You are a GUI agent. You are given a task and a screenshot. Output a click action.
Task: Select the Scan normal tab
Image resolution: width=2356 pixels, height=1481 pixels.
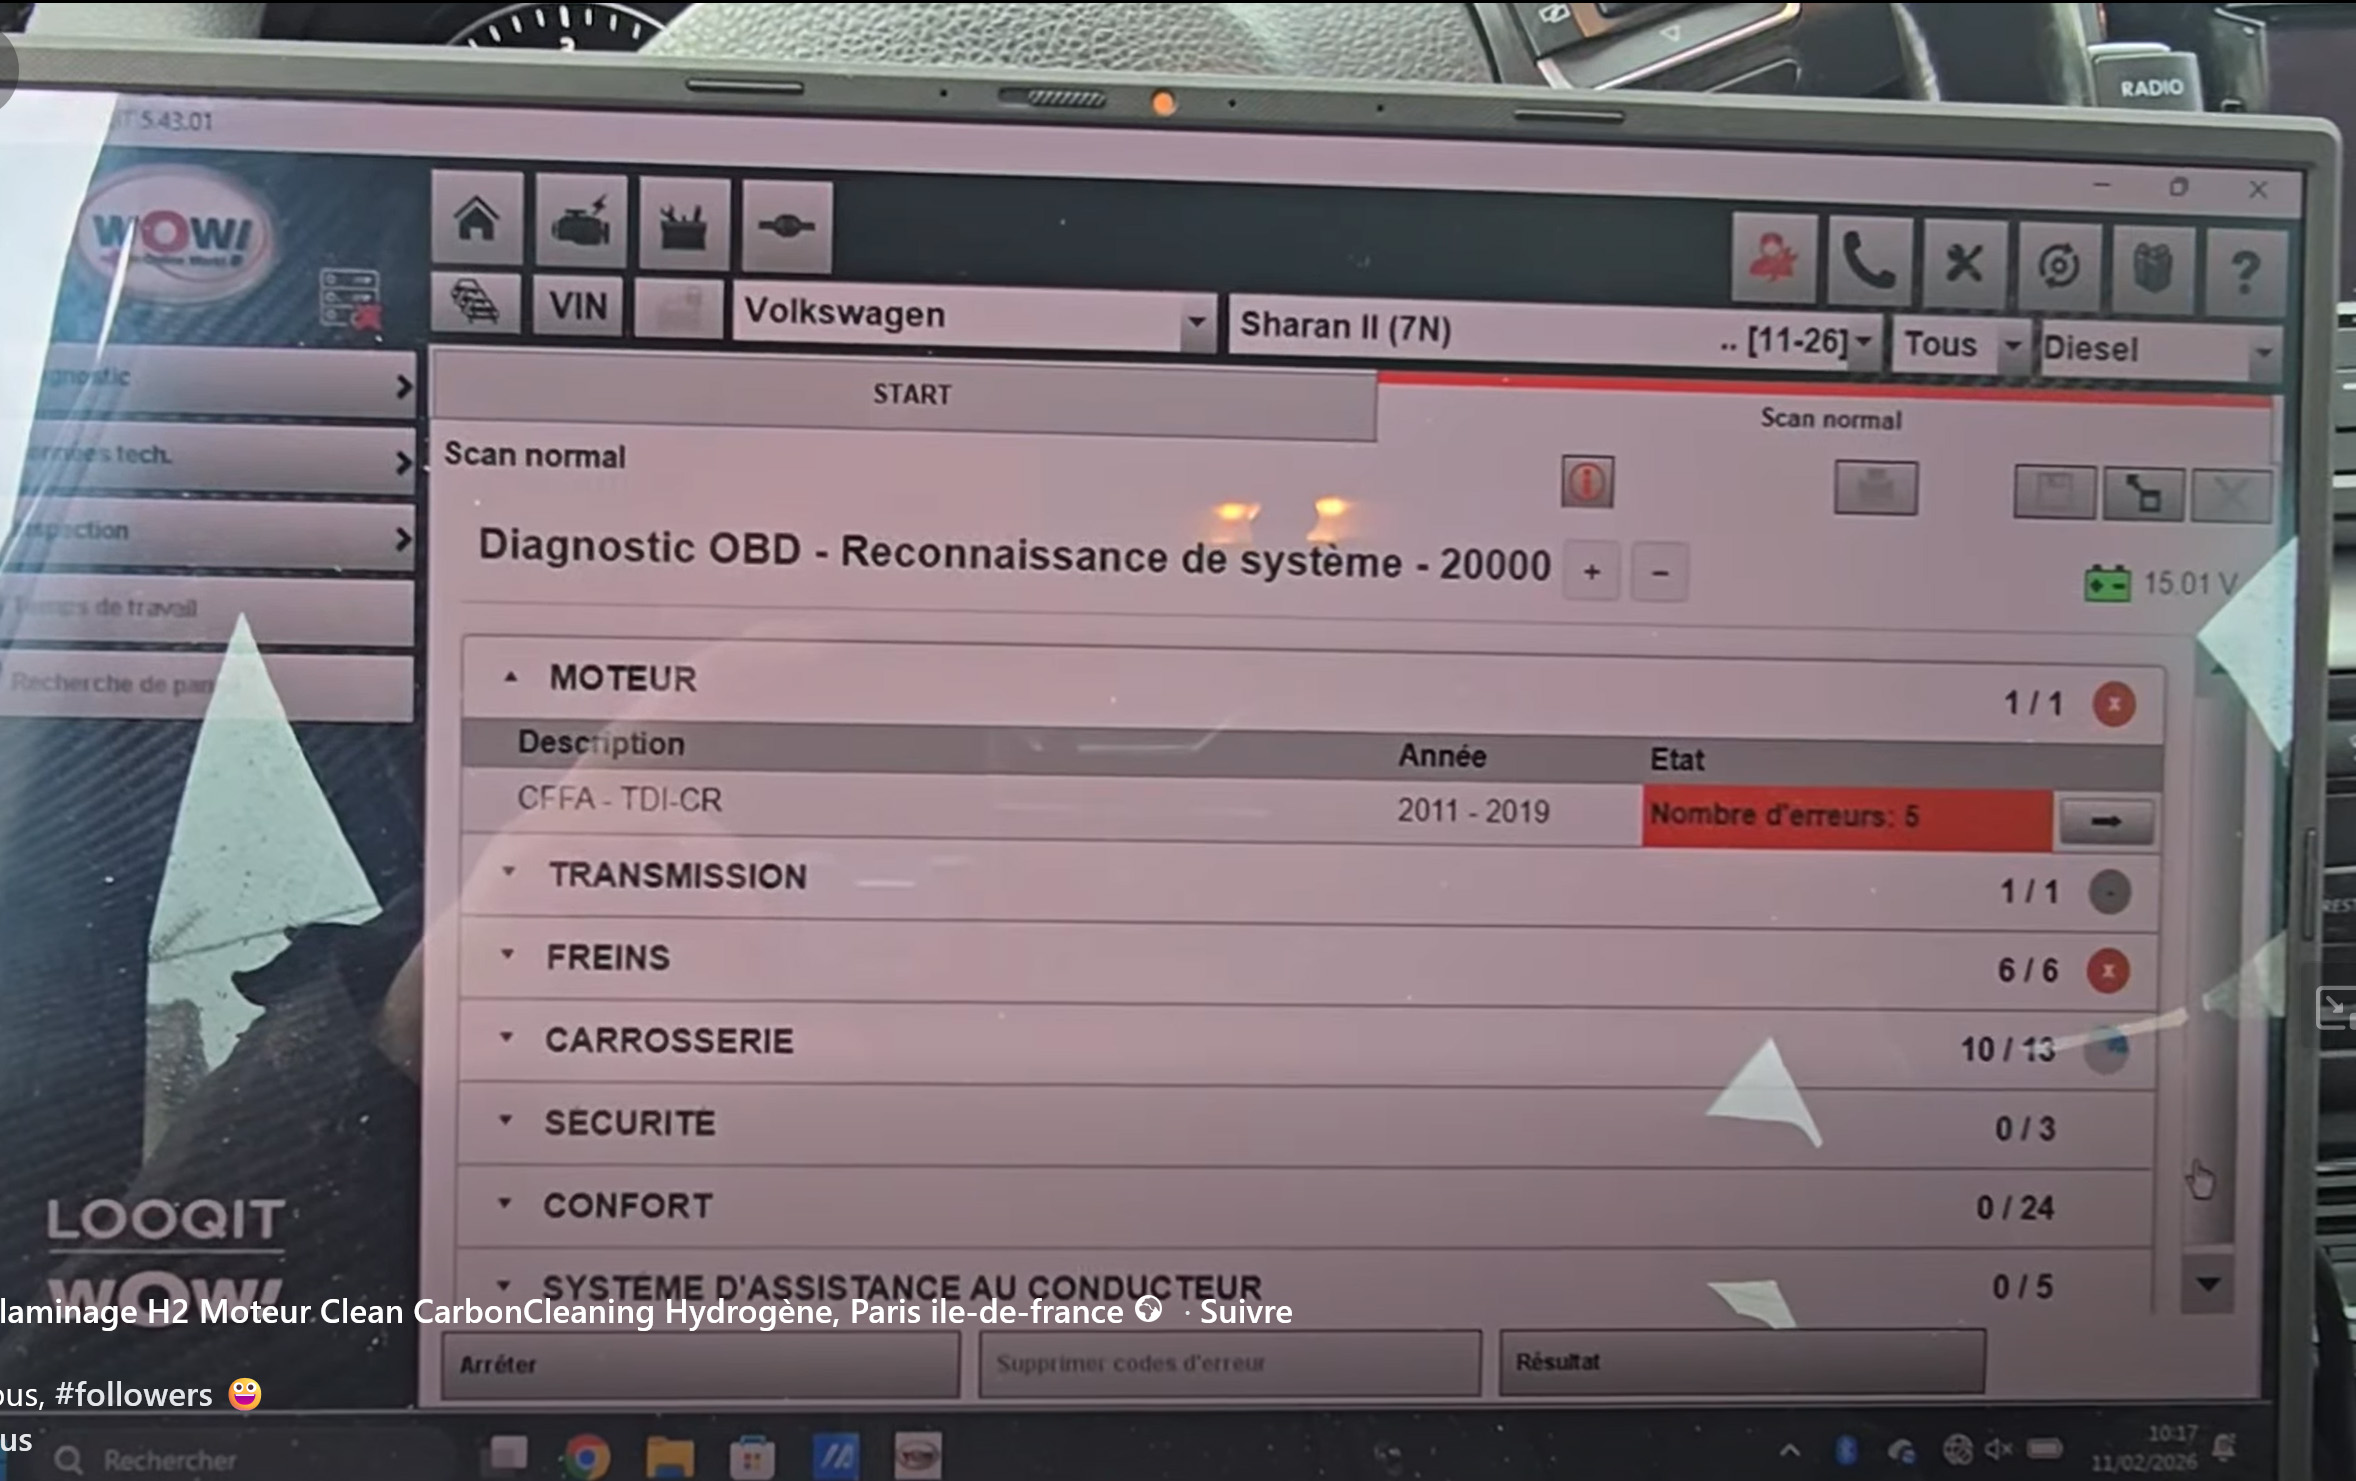pyautogui.click(x=1830, y=418)
